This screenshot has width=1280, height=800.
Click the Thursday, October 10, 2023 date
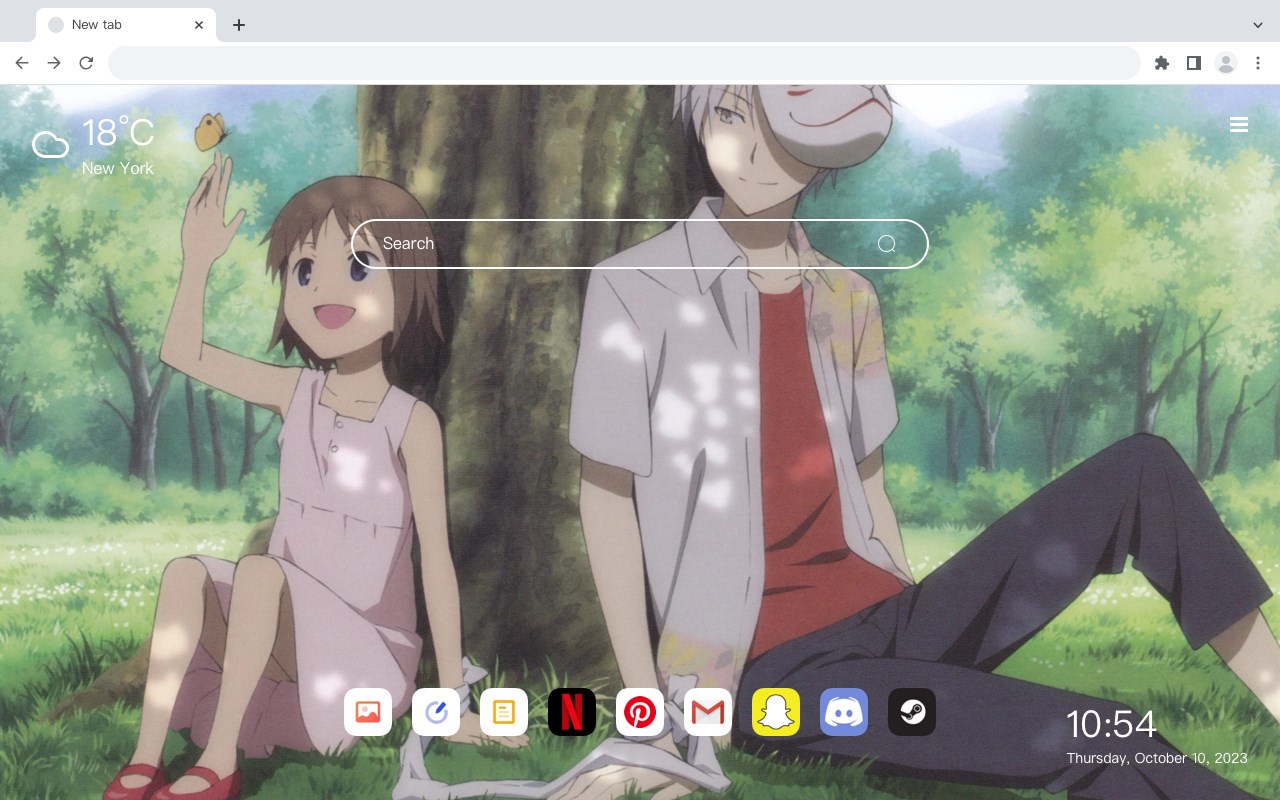point(1157,758)
